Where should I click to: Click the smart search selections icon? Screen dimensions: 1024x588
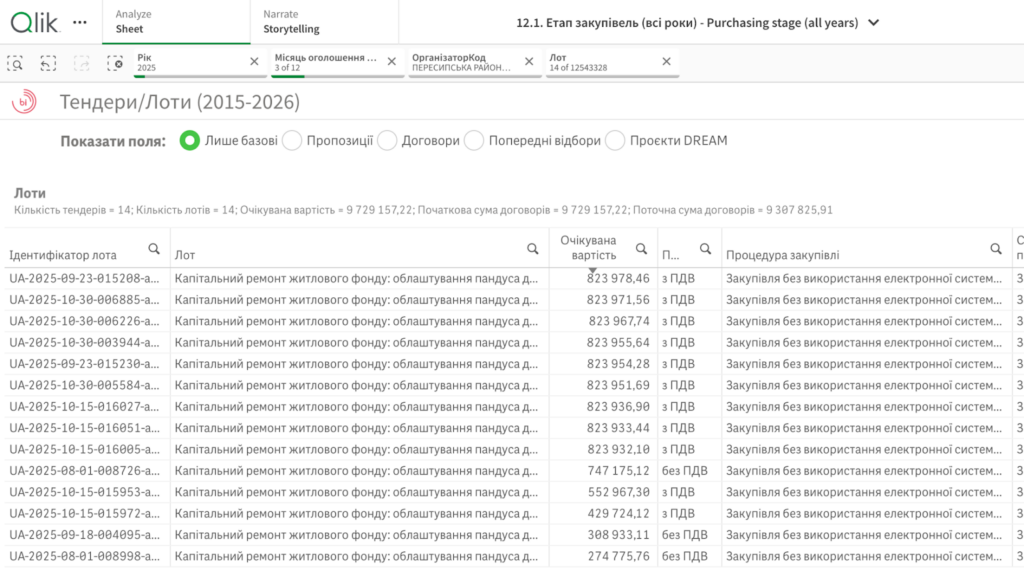[16, 62]
